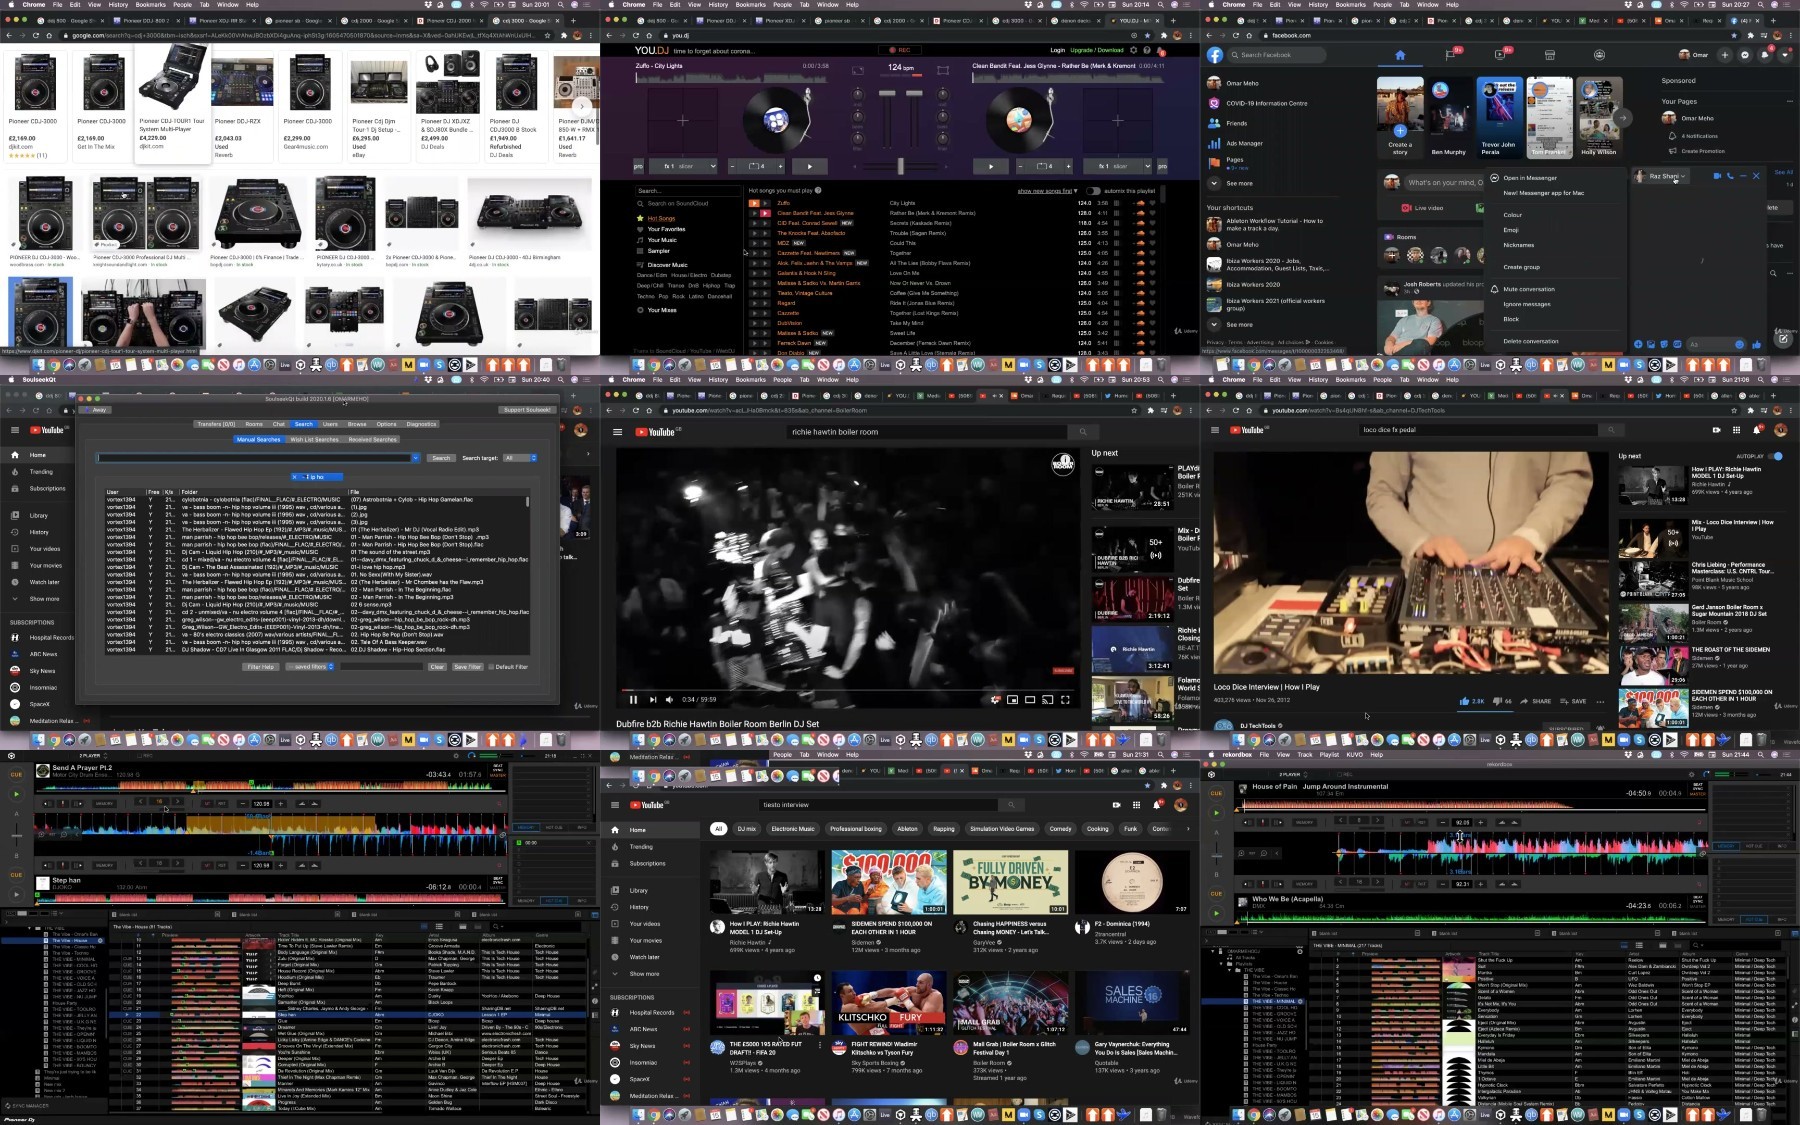1800x1125 pixels.
Task: Choose Open in Messenger from chat menu
Action: point(1530,178)
